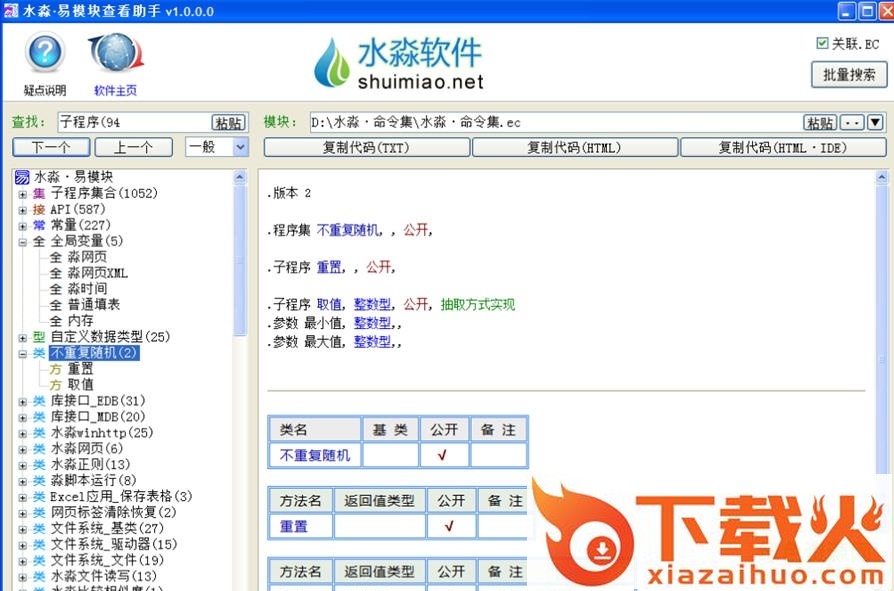Screen dimensions: 894x591
Task: Click 复制代码(HTML) button
Action: pyautogui.click(x=575, y=148)
